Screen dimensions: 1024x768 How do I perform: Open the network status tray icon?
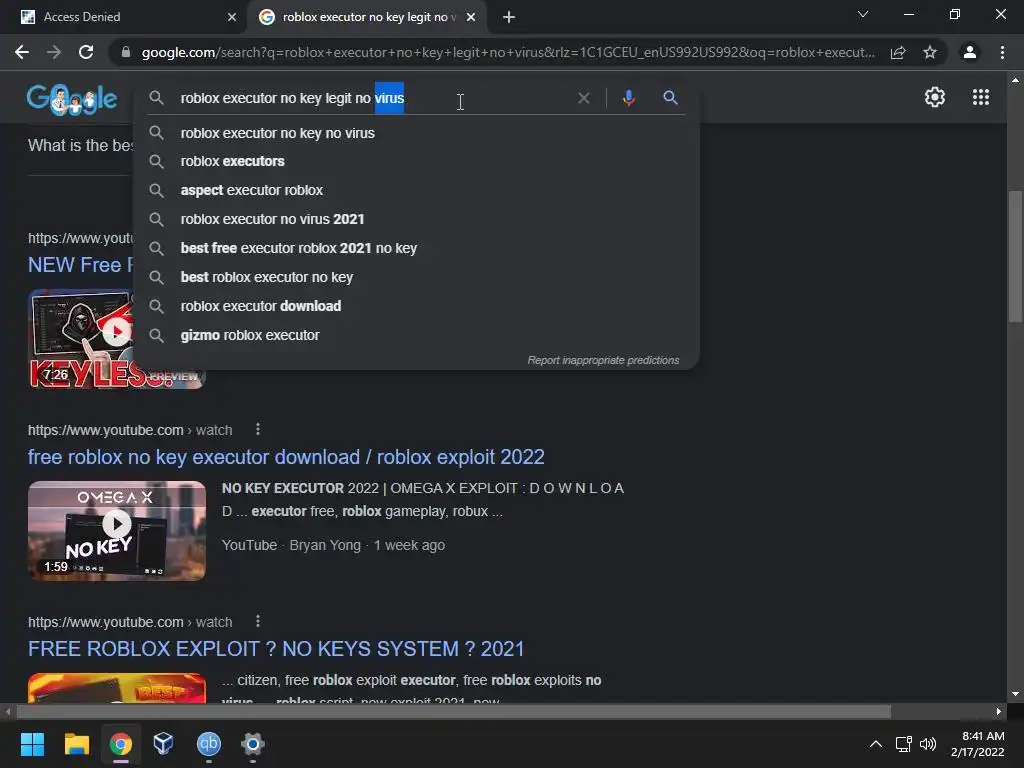pyautogui.click(x=903, y=744)
